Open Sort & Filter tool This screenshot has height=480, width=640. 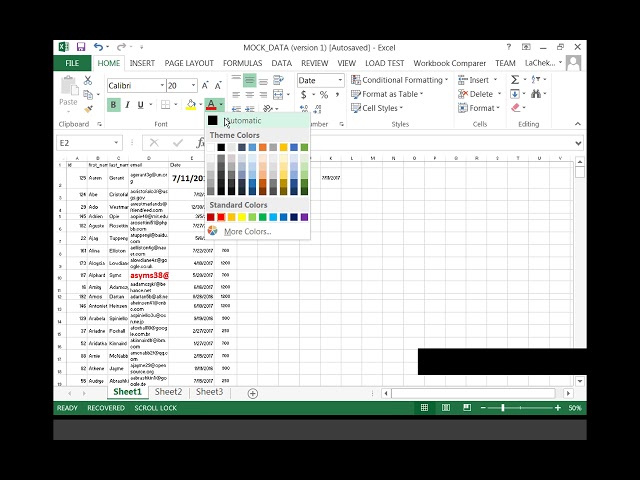click(x=536, y=80)
